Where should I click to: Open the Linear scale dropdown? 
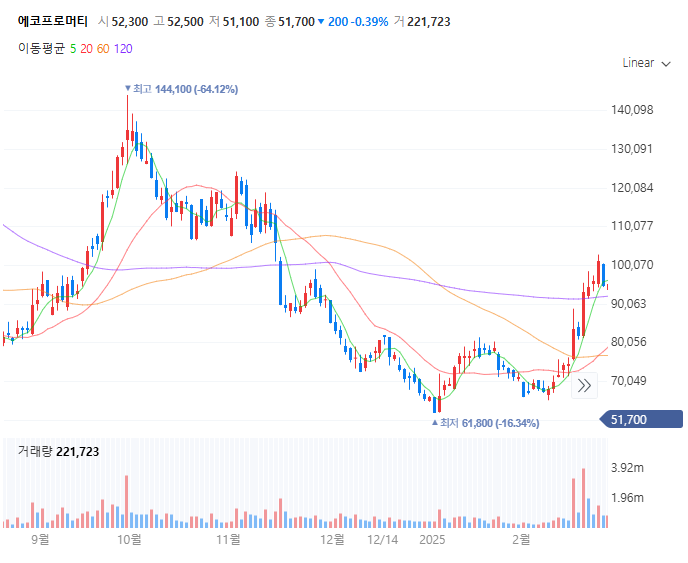click(646, 63)
